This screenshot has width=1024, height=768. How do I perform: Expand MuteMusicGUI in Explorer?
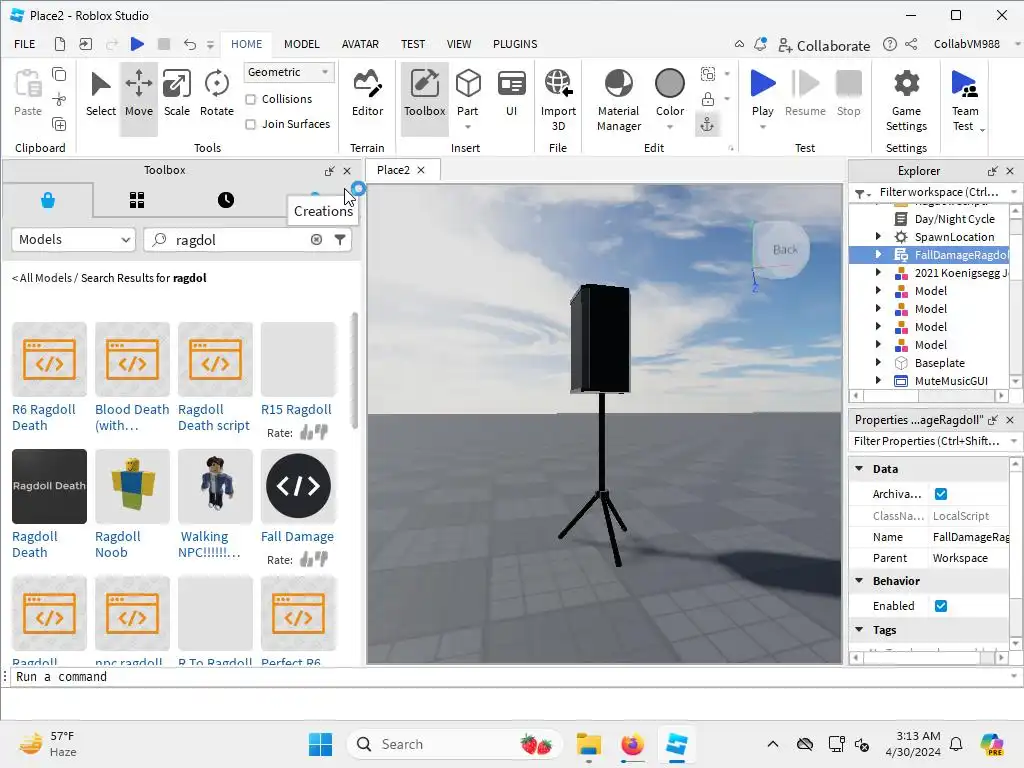click(878, 380)
